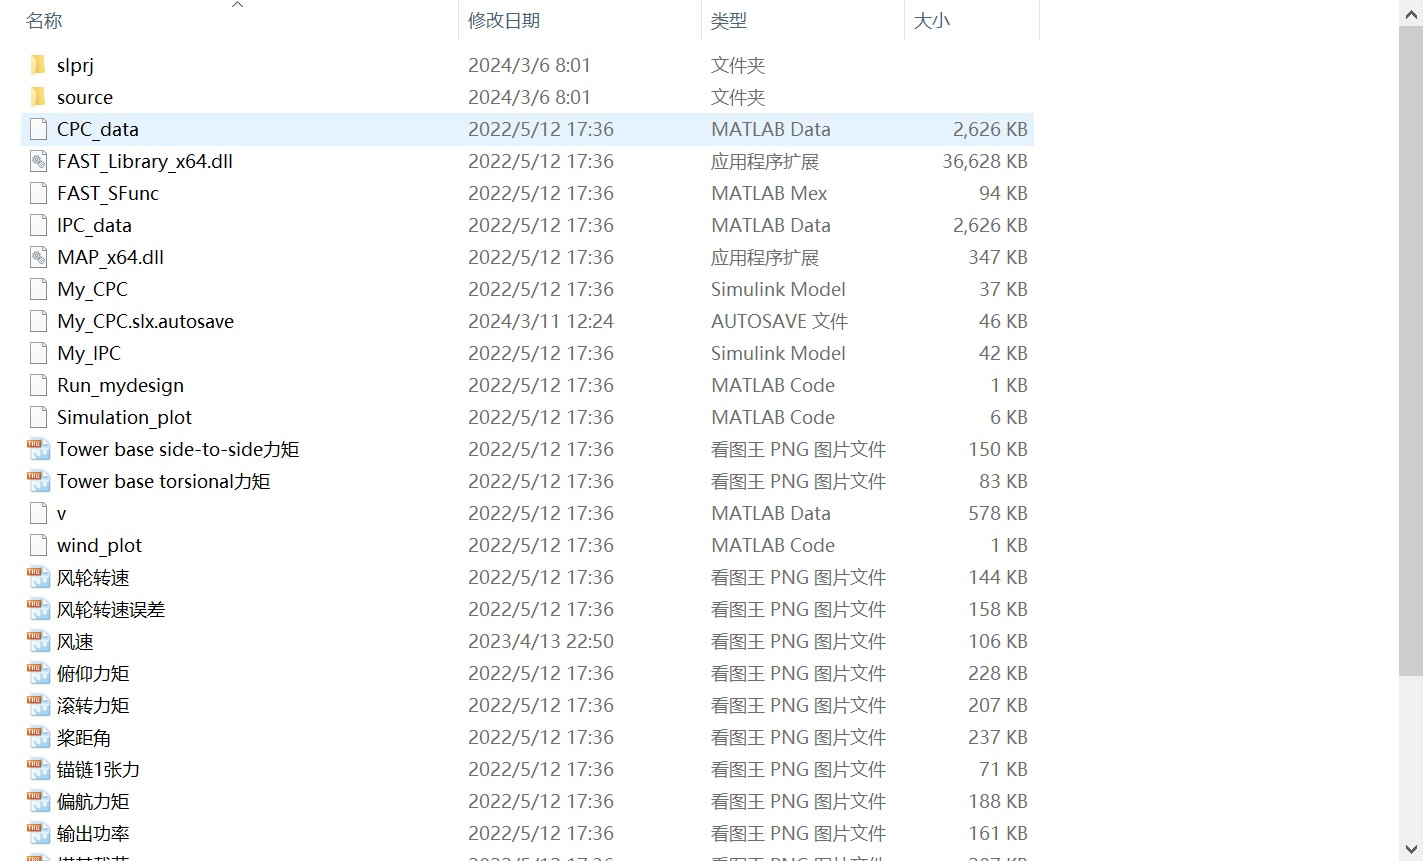Screen dimensions: 1423x861
Task: Sort files by 大小 column header
Action: [930, 20]
